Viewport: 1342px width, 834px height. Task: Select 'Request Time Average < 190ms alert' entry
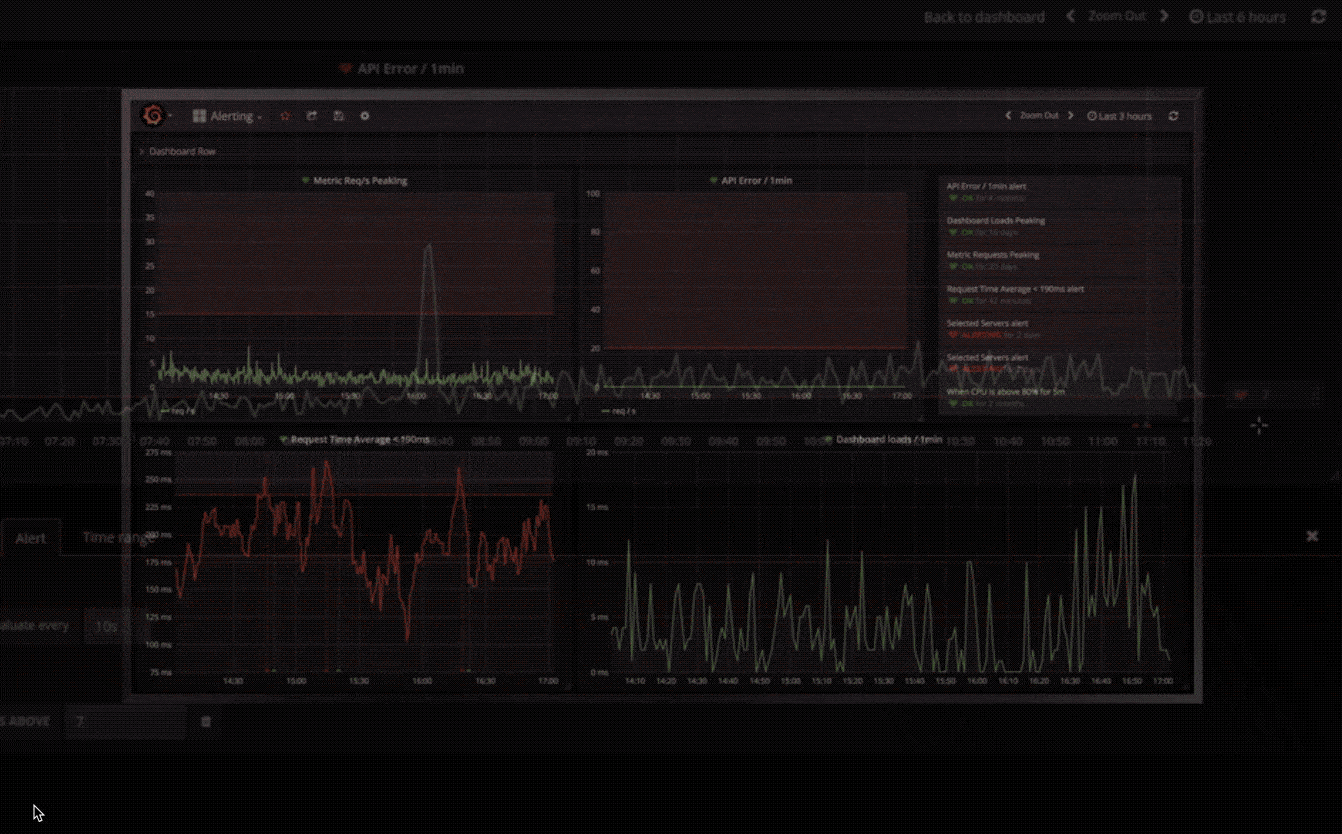click(x=1015, y=290)
